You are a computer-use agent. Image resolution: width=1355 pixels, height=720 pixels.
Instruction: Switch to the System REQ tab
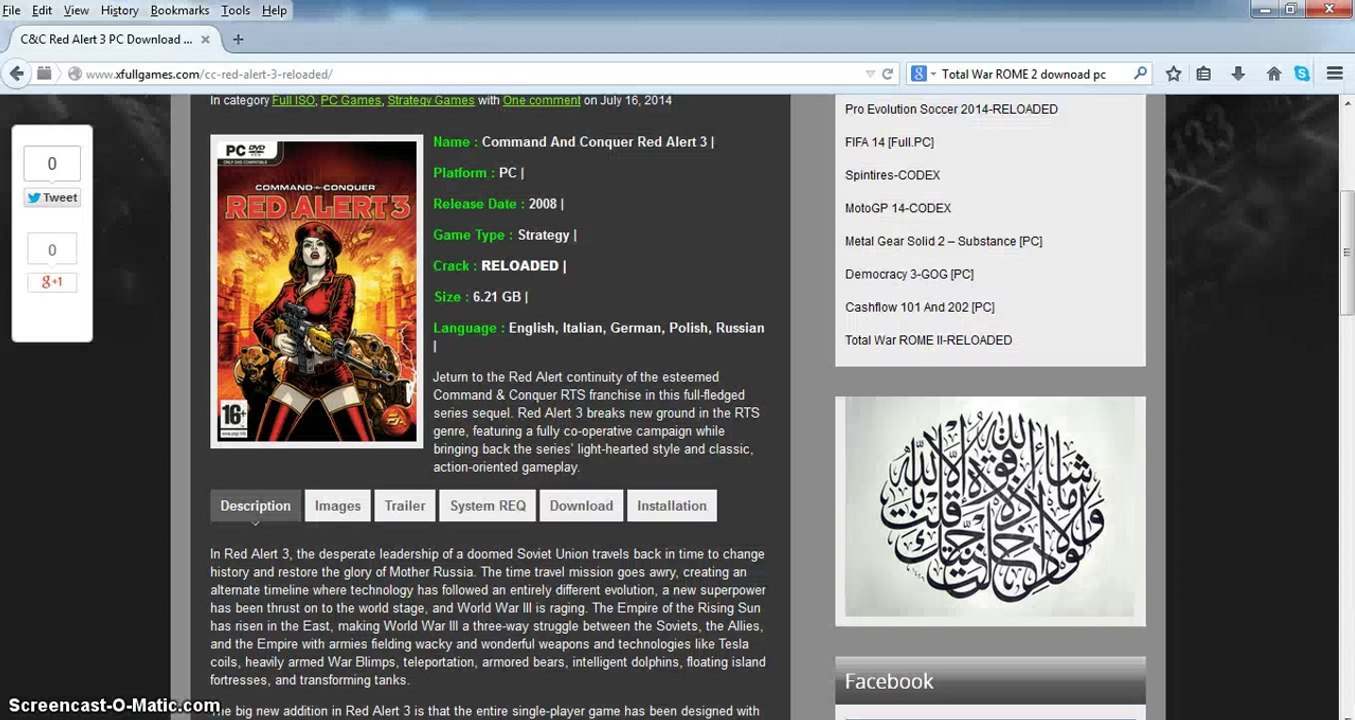[x=488, y=506]
